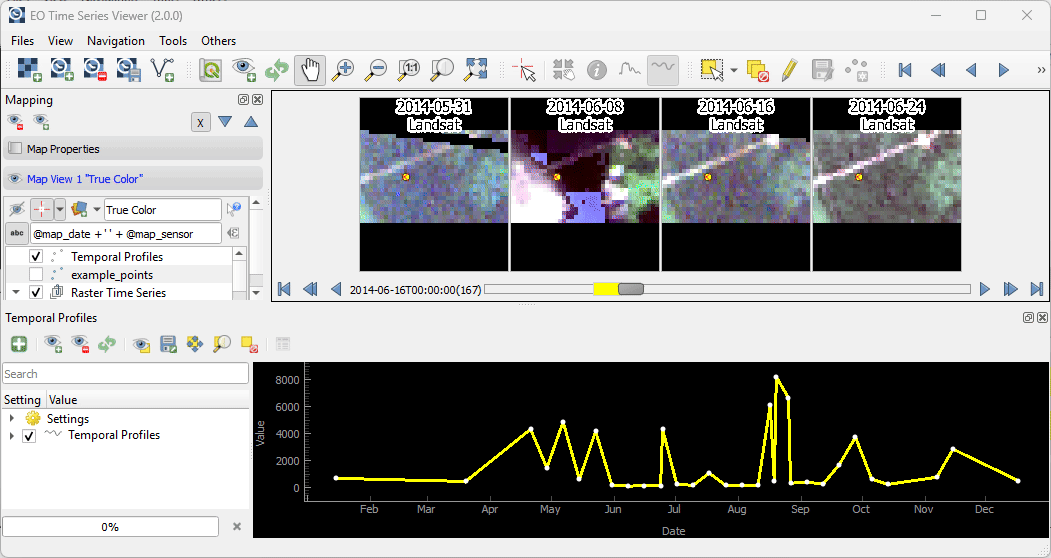
Task: Click Map View 1 "True Color" header
Action: pos(133,178)
